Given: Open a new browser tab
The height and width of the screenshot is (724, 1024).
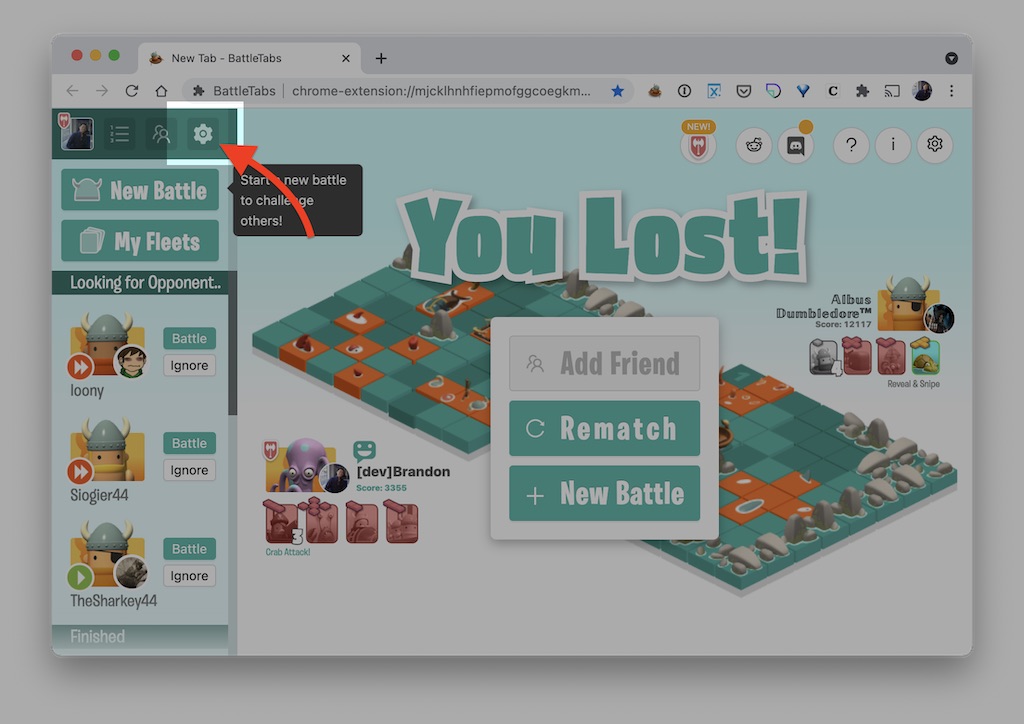Looking at the screenshot, I should 381,59.
